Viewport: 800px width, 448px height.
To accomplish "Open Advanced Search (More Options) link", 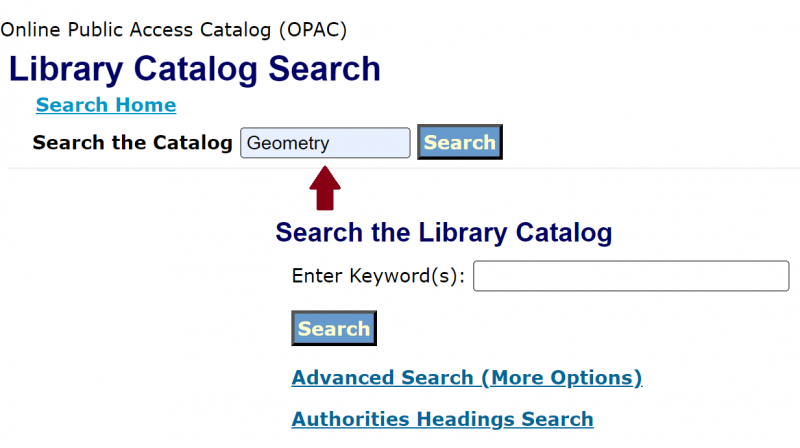I will (467, 378).
